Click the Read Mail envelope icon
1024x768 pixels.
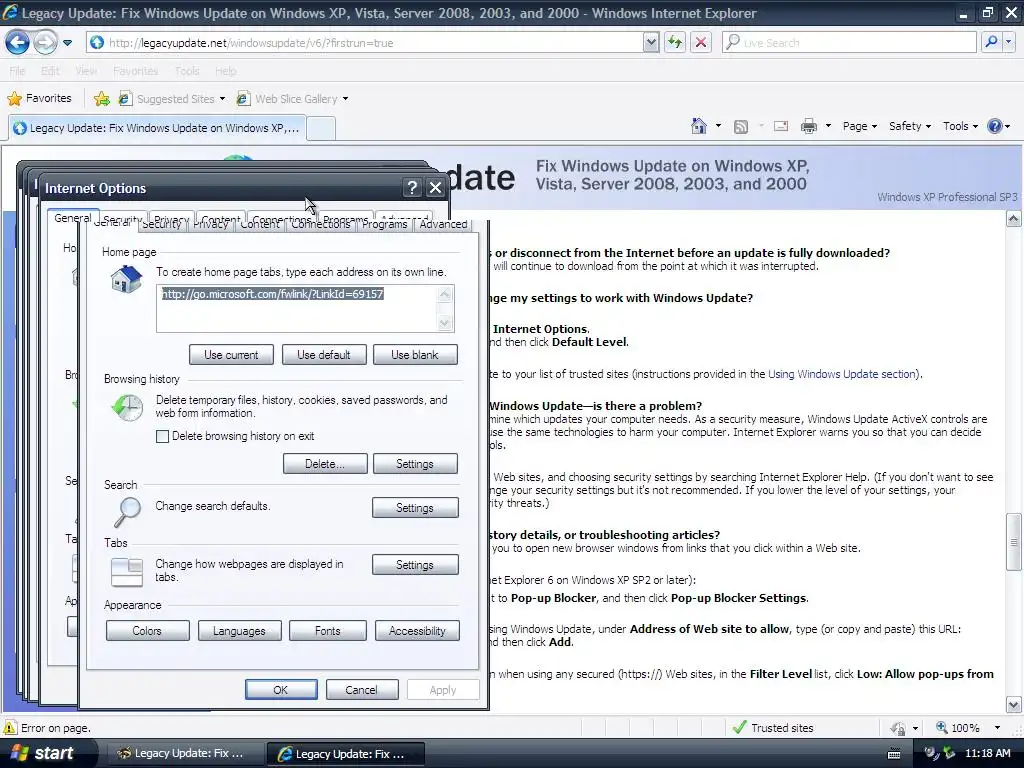click(x=781, y=126)
